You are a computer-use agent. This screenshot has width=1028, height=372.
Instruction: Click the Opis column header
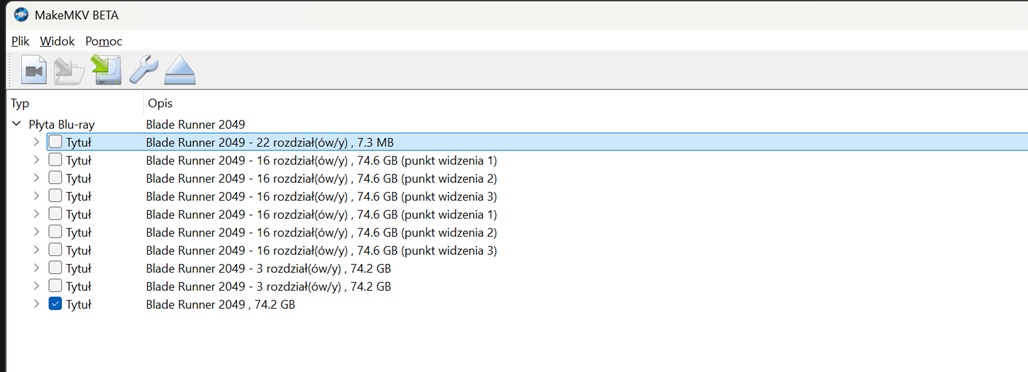[160, 104]
